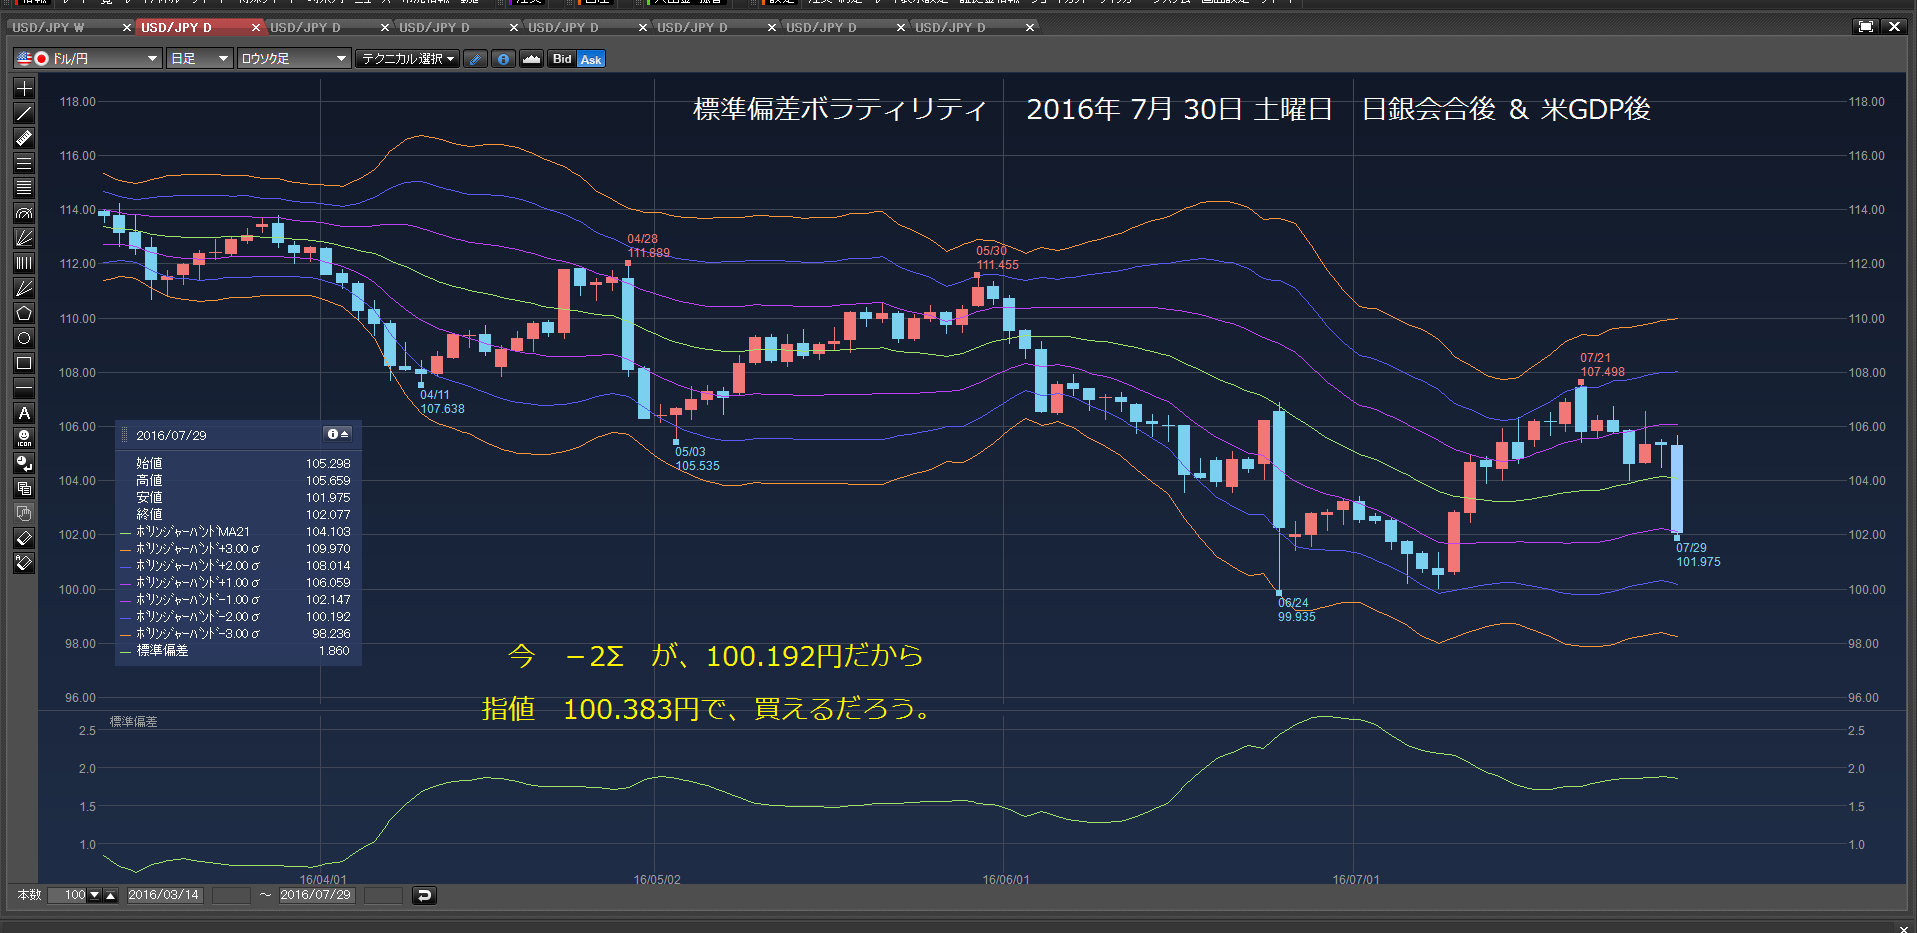Click the 04/28 111.689 high price label
This screenshot has width=1917, height=933.
click(x=648, y=246)
